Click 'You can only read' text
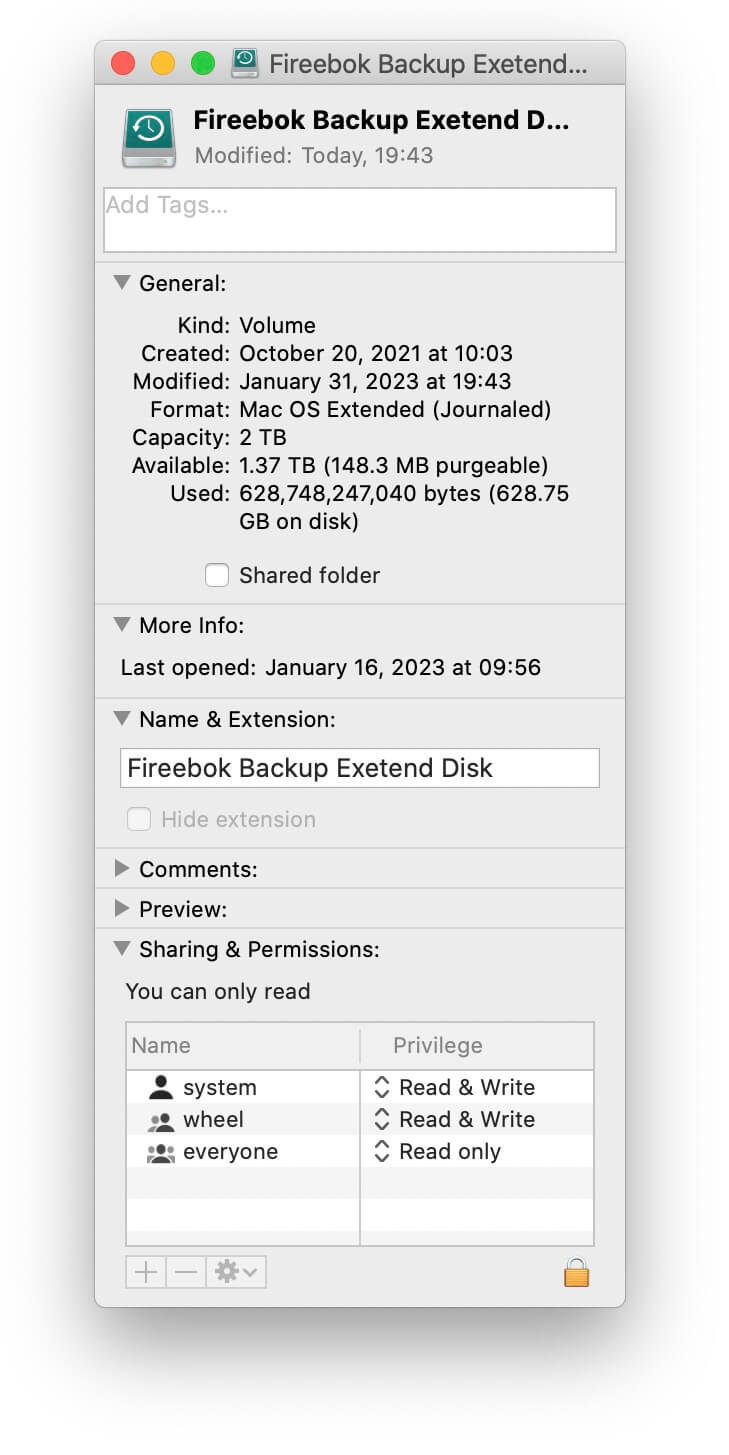This screenshot has height=1455, width=729. pos(218,992)
